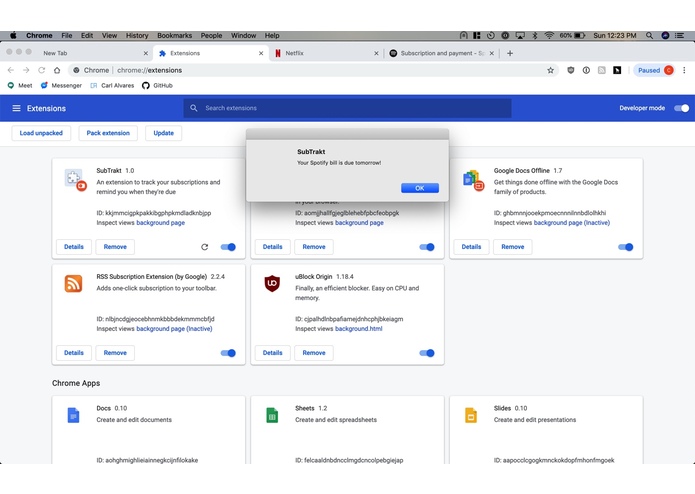Open Details for SubTrakt

click(x=74, y=247)
